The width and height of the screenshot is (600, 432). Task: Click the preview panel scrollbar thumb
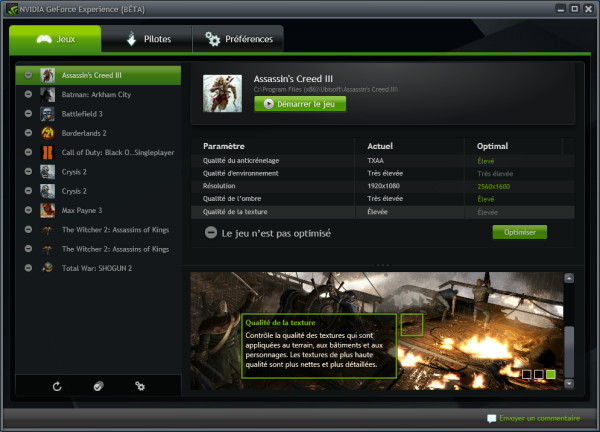pyautogui.click(x=569, y=351)
